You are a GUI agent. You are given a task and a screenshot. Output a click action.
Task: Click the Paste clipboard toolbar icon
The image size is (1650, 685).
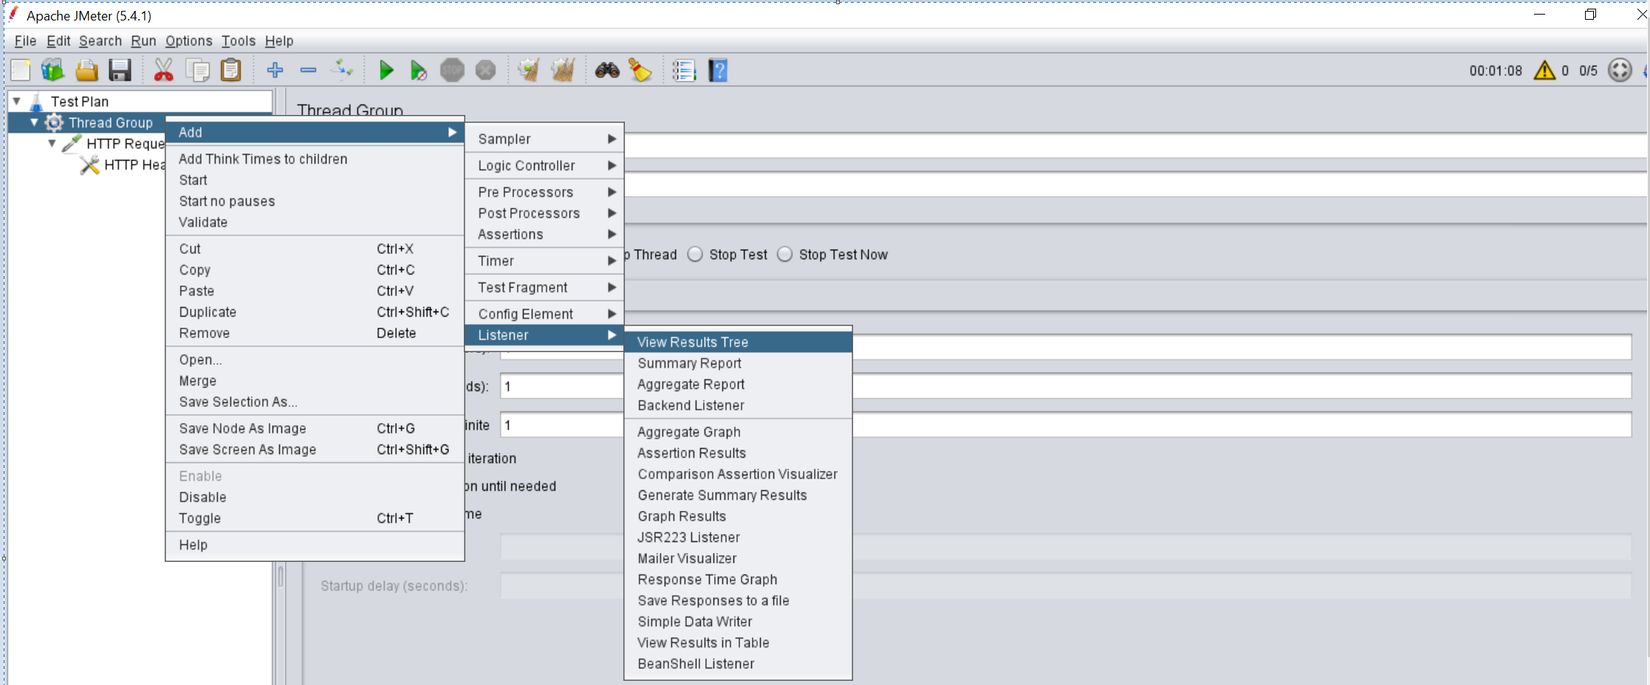pos(231,70)
